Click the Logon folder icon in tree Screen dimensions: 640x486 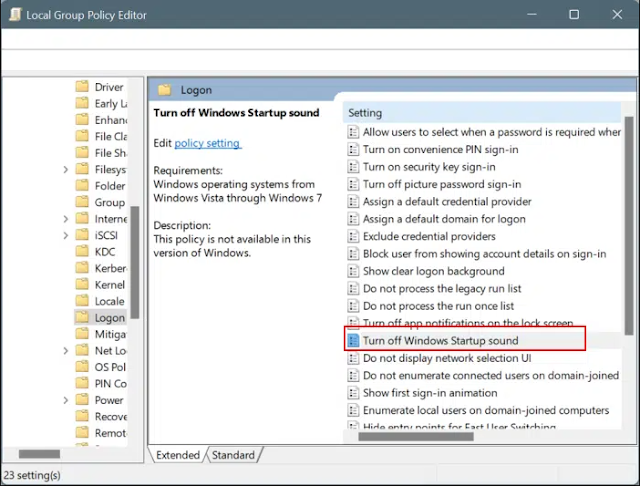tap(82, 317)
